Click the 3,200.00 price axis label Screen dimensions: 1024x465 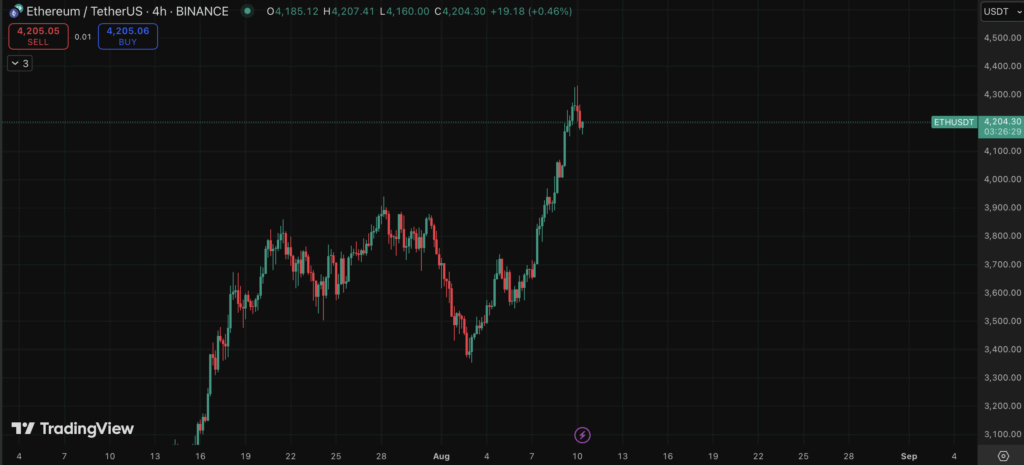point(1002,406)
